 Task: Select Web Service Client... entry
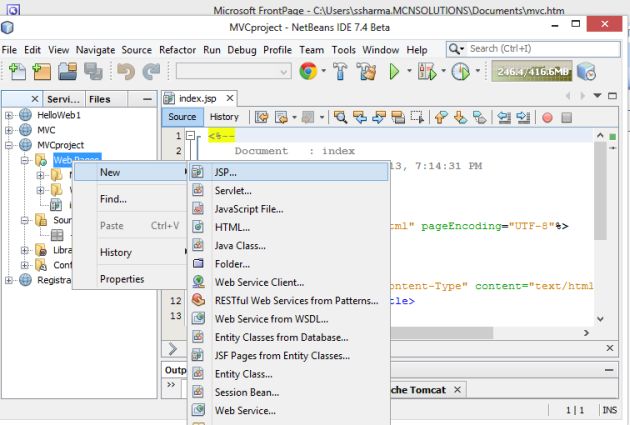289,282
